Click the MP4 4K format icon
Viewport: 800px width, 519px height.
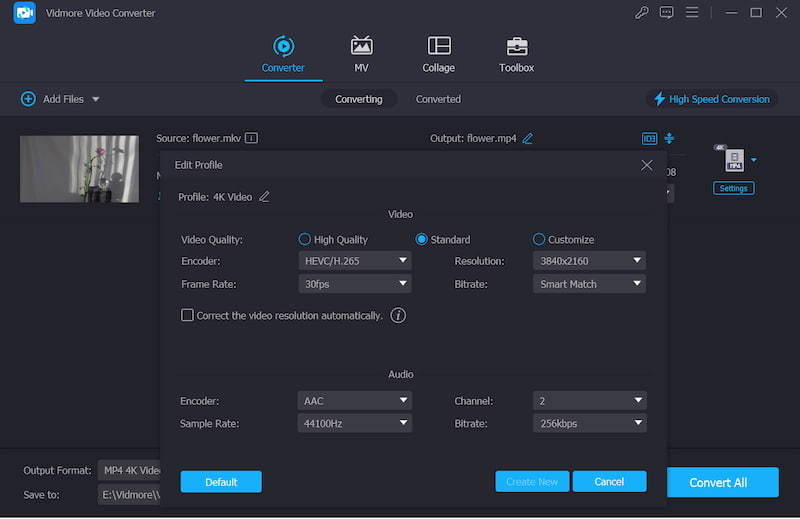click(733, 160)
